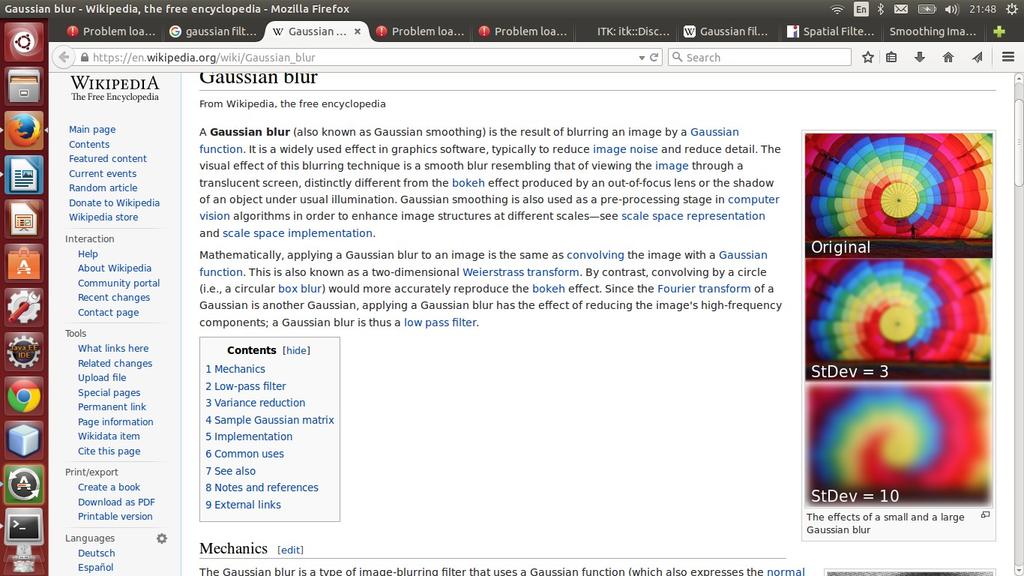Open the battery indicator in the top panel

click(927, 9)
